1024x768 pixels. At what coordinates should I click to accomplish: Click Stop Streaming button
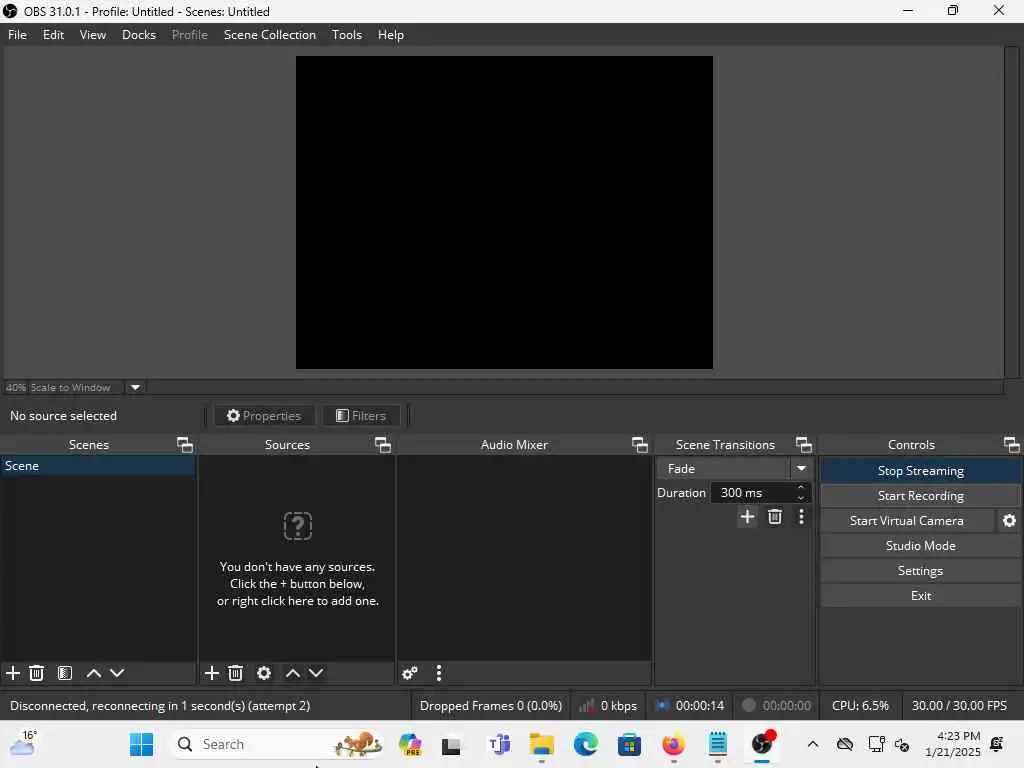pyautogui.click(x=920, y=471)
